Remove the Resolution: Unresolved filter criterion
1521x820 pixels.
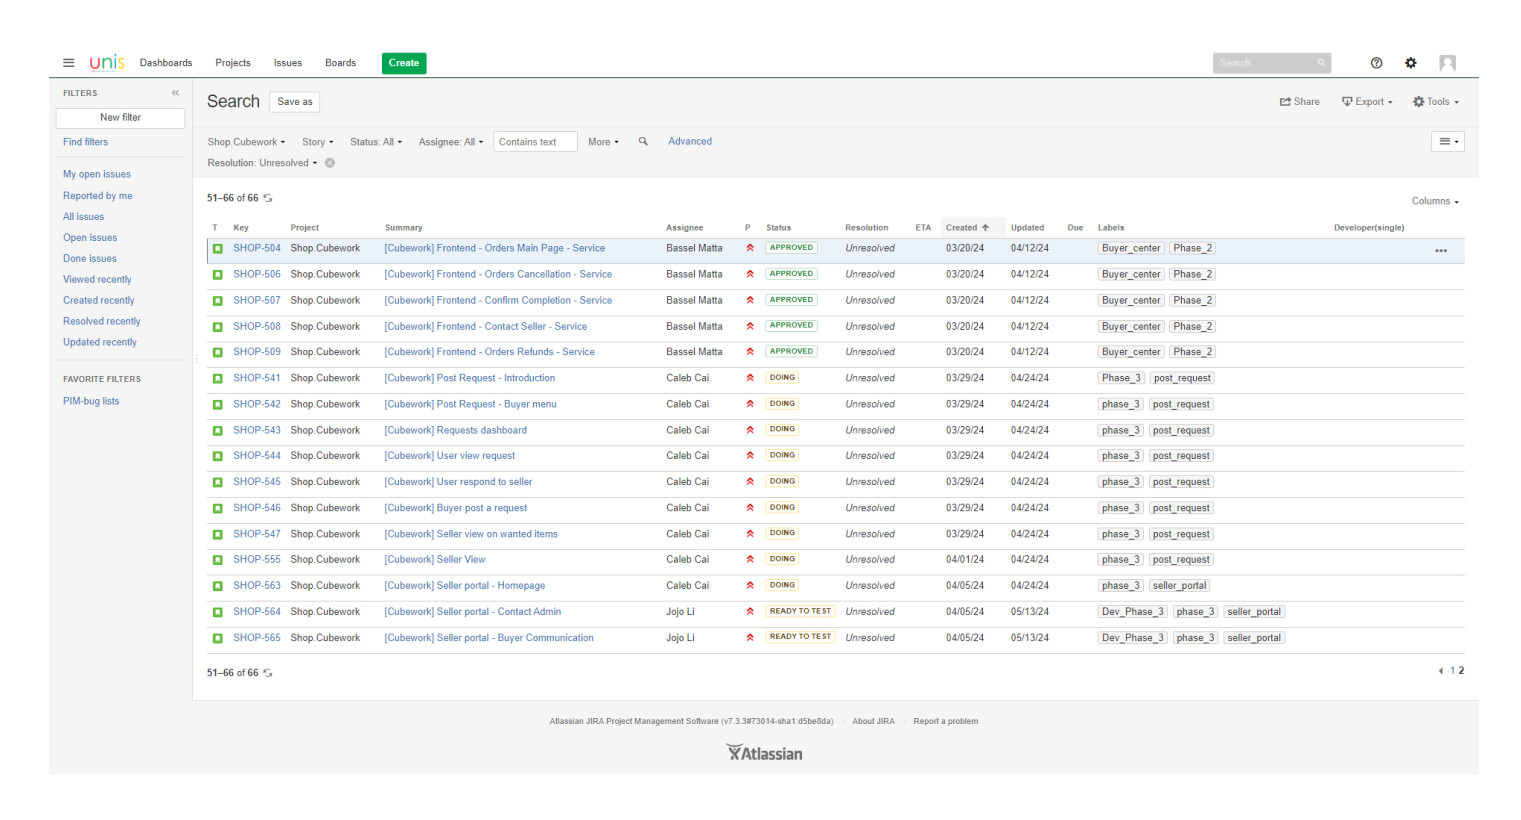click(330, 163)
